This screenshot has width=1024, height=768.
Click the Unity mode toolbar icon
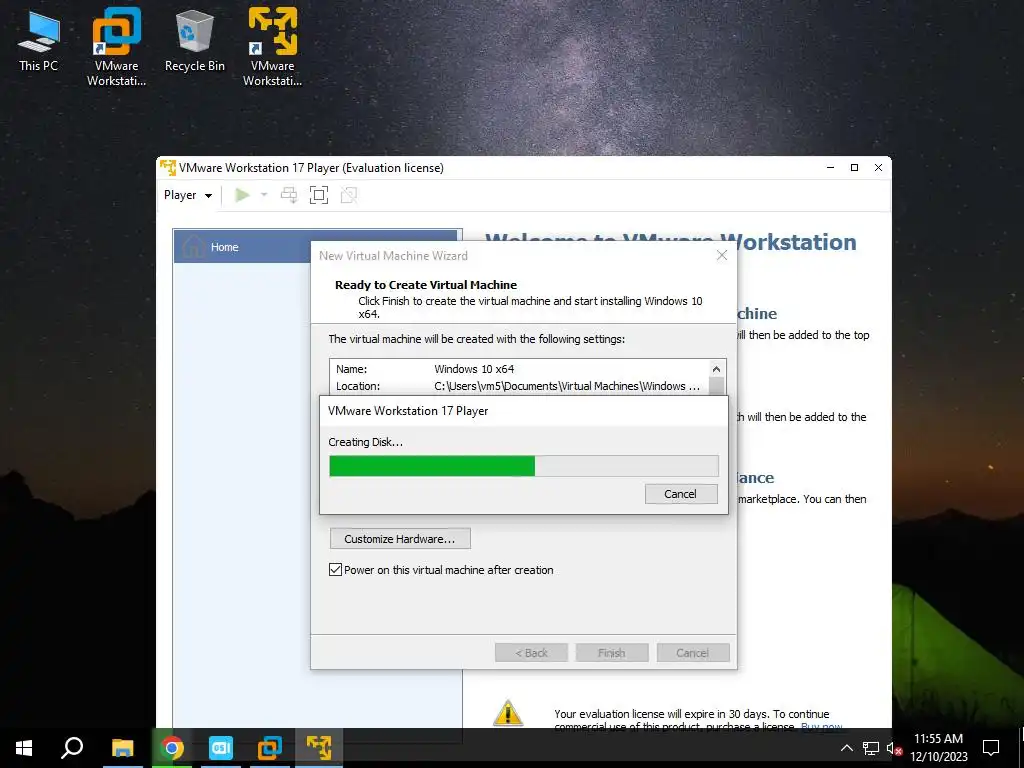(x=349, y=195)
